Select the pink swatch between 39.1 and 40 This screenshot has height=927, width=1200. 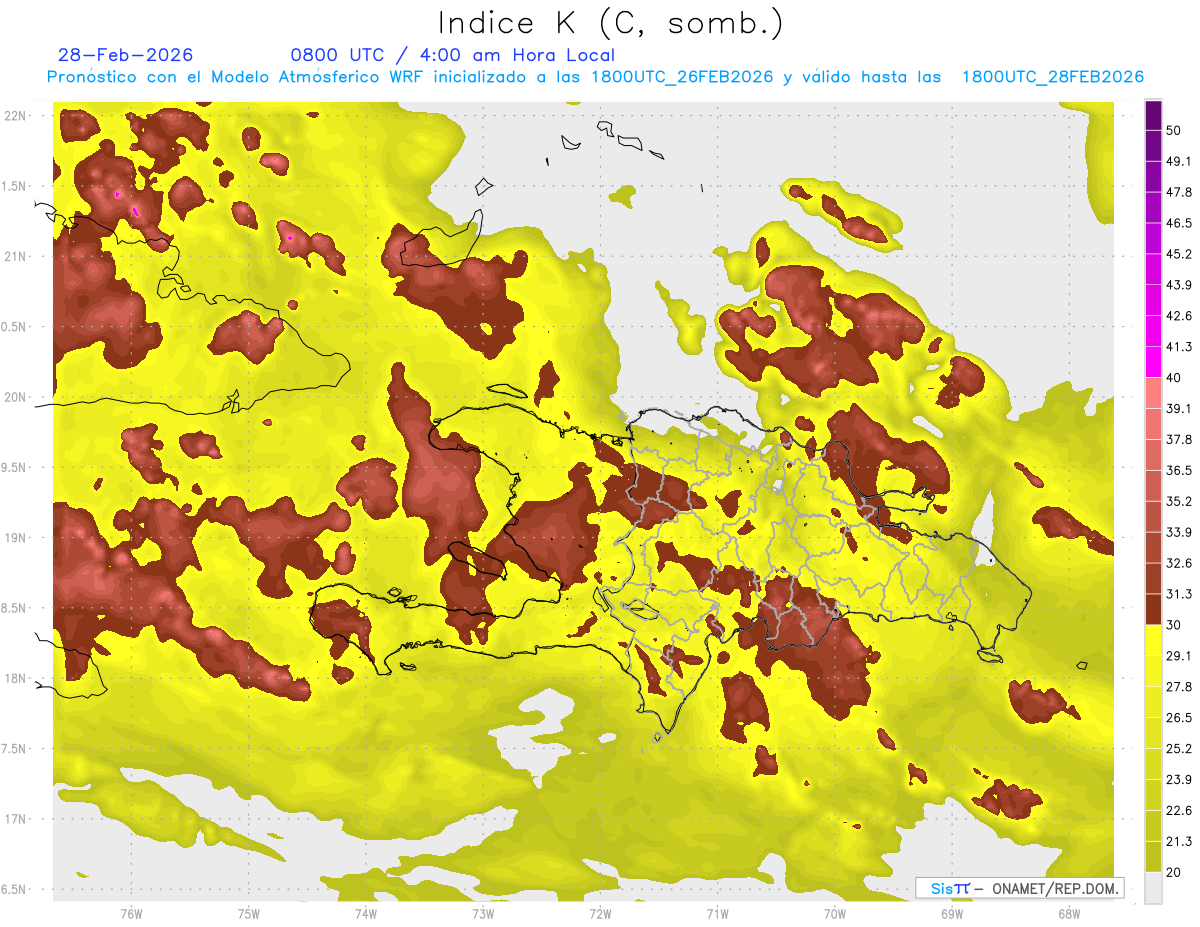coord(1153,393)
